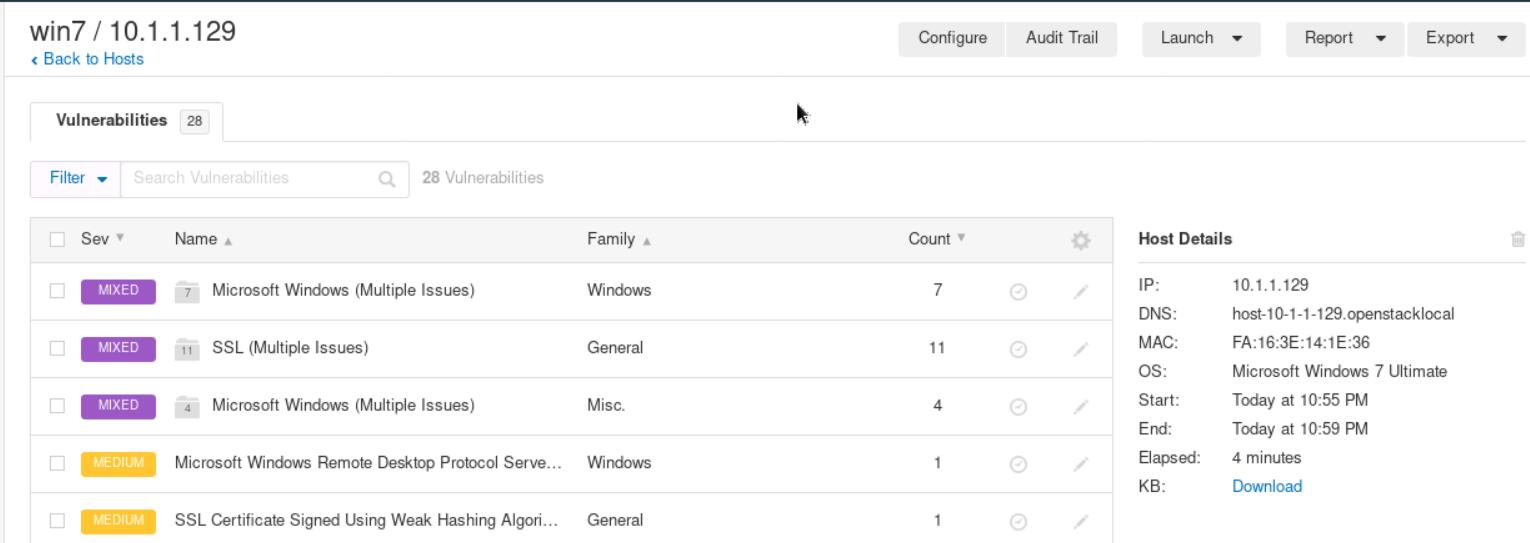
Task: Click the pencil icon on the Remote Desktop Protocol row
Action: coord(1079,464)
